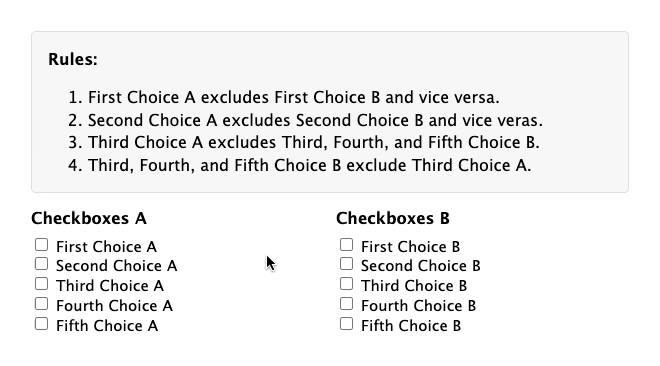Image resolution: width=660 pixels, height=366 pixels.
Task: Click the 'Third Choice A' label text
Action: tap(110, 286)
